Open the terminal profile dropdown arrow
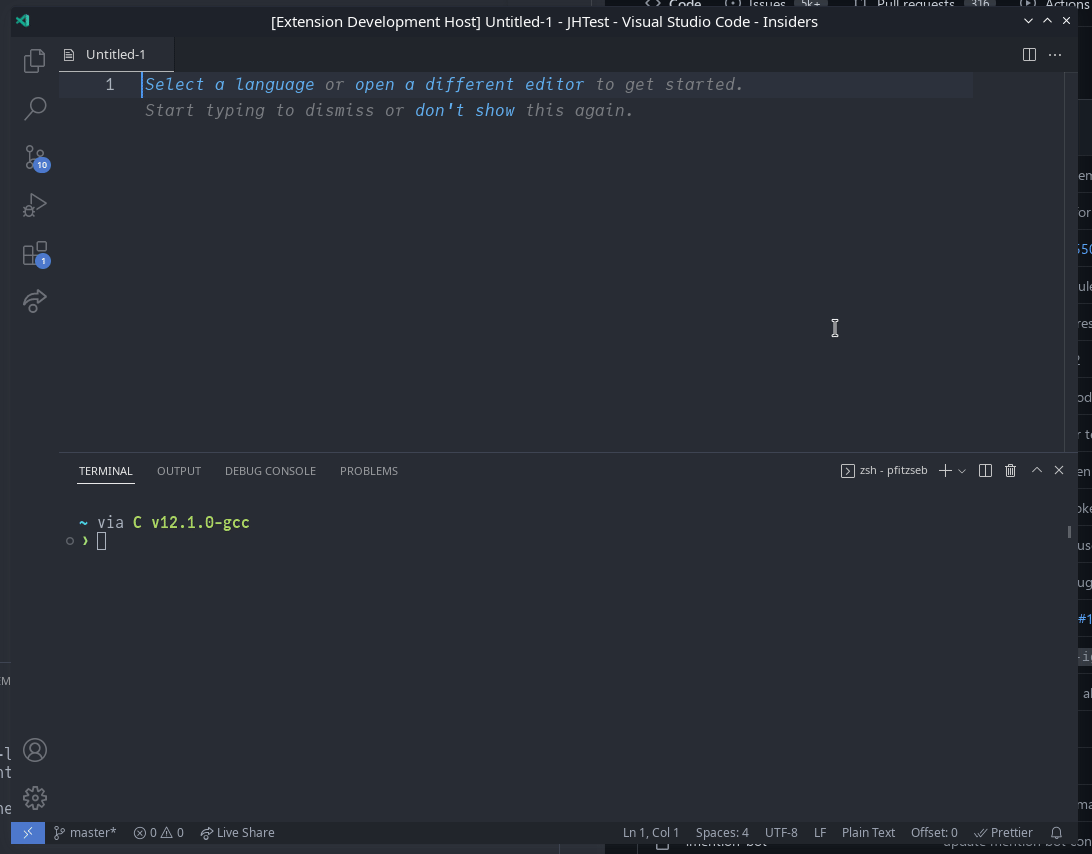This screenshot has height=854, width=1092. pos(962,470)
